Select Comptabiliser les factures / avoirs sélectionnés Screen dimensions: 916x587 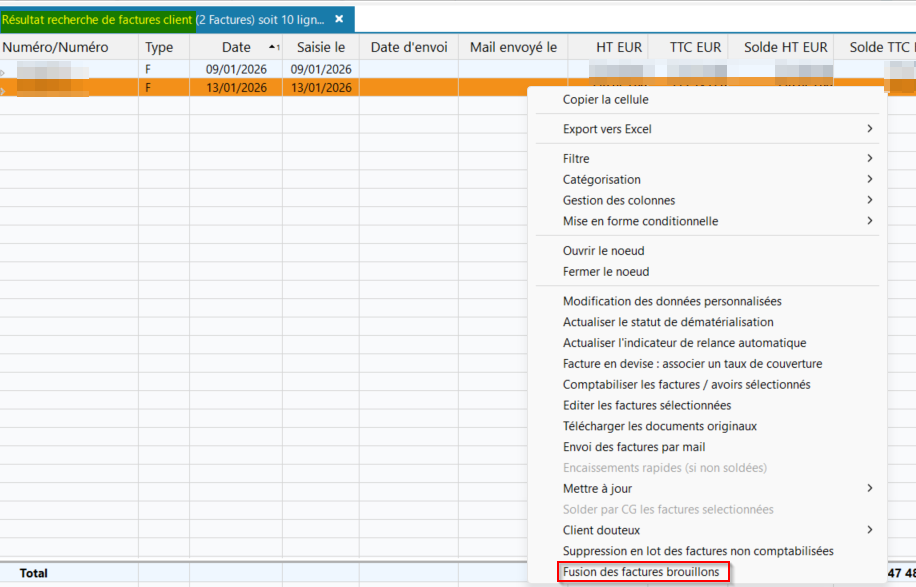click(686, 384)
